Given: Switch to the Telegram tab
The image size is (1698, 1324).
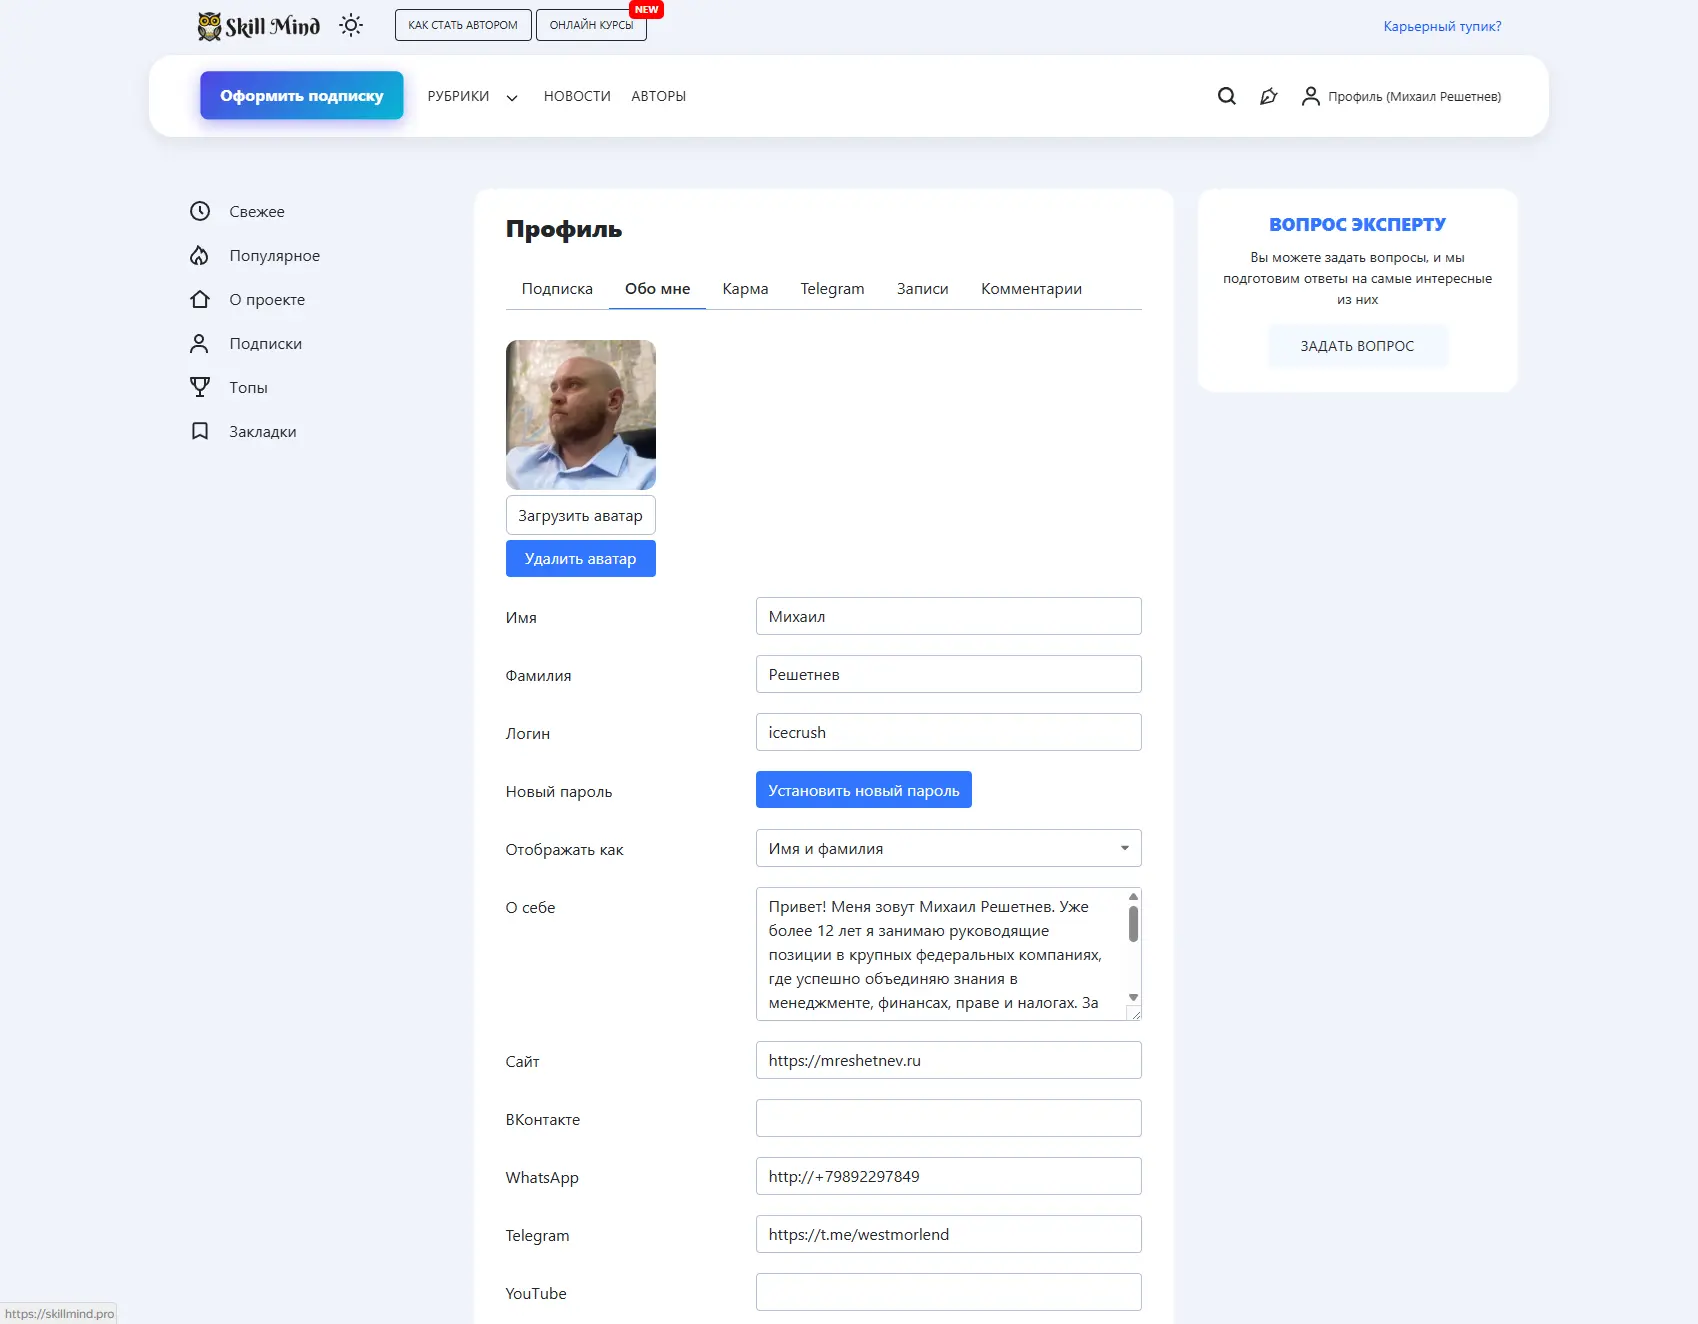Looking at the screenshot, I should tap(832, 289).
